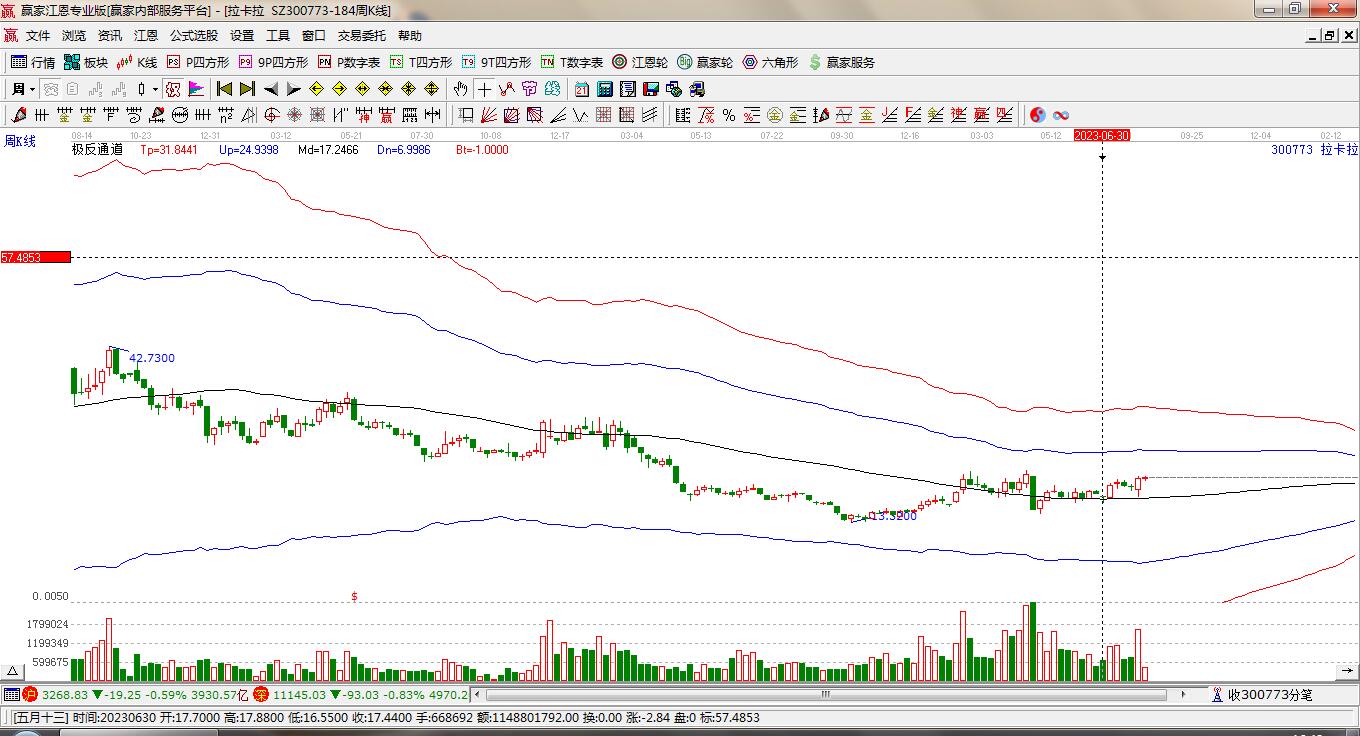Expand the panel with bottom-left up triangle
Viewport: 1360px width, 736px height.
pos(13,671)
